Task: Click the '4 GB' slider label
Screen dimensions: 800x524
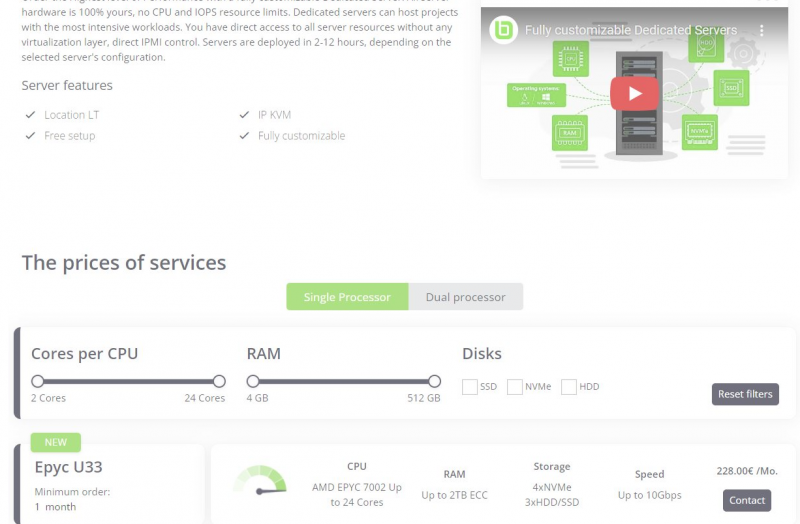Action: 257,398
